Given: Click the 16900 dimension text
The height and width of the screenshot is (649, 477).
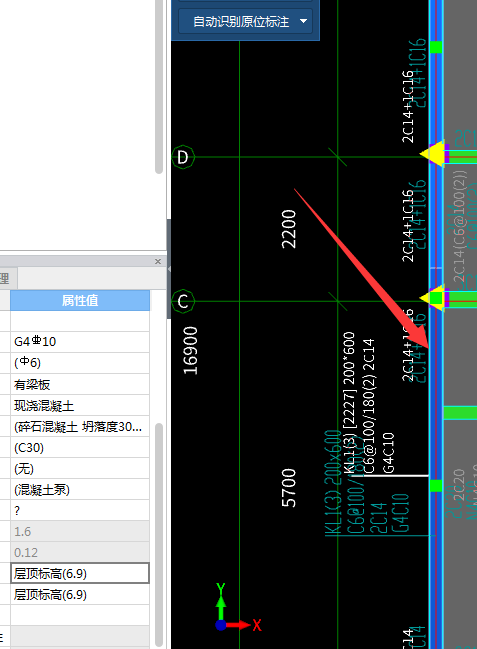Looking at the screenshot, I should point(190,351).
